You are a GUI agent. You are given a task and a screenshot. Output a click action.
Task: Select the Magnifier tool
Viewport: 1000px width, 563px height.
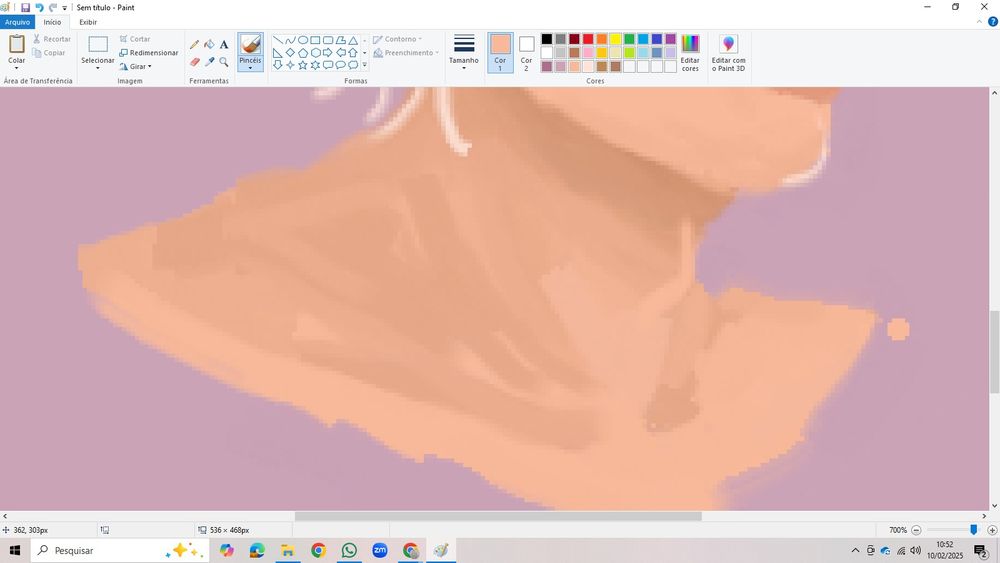coord(224,62)
